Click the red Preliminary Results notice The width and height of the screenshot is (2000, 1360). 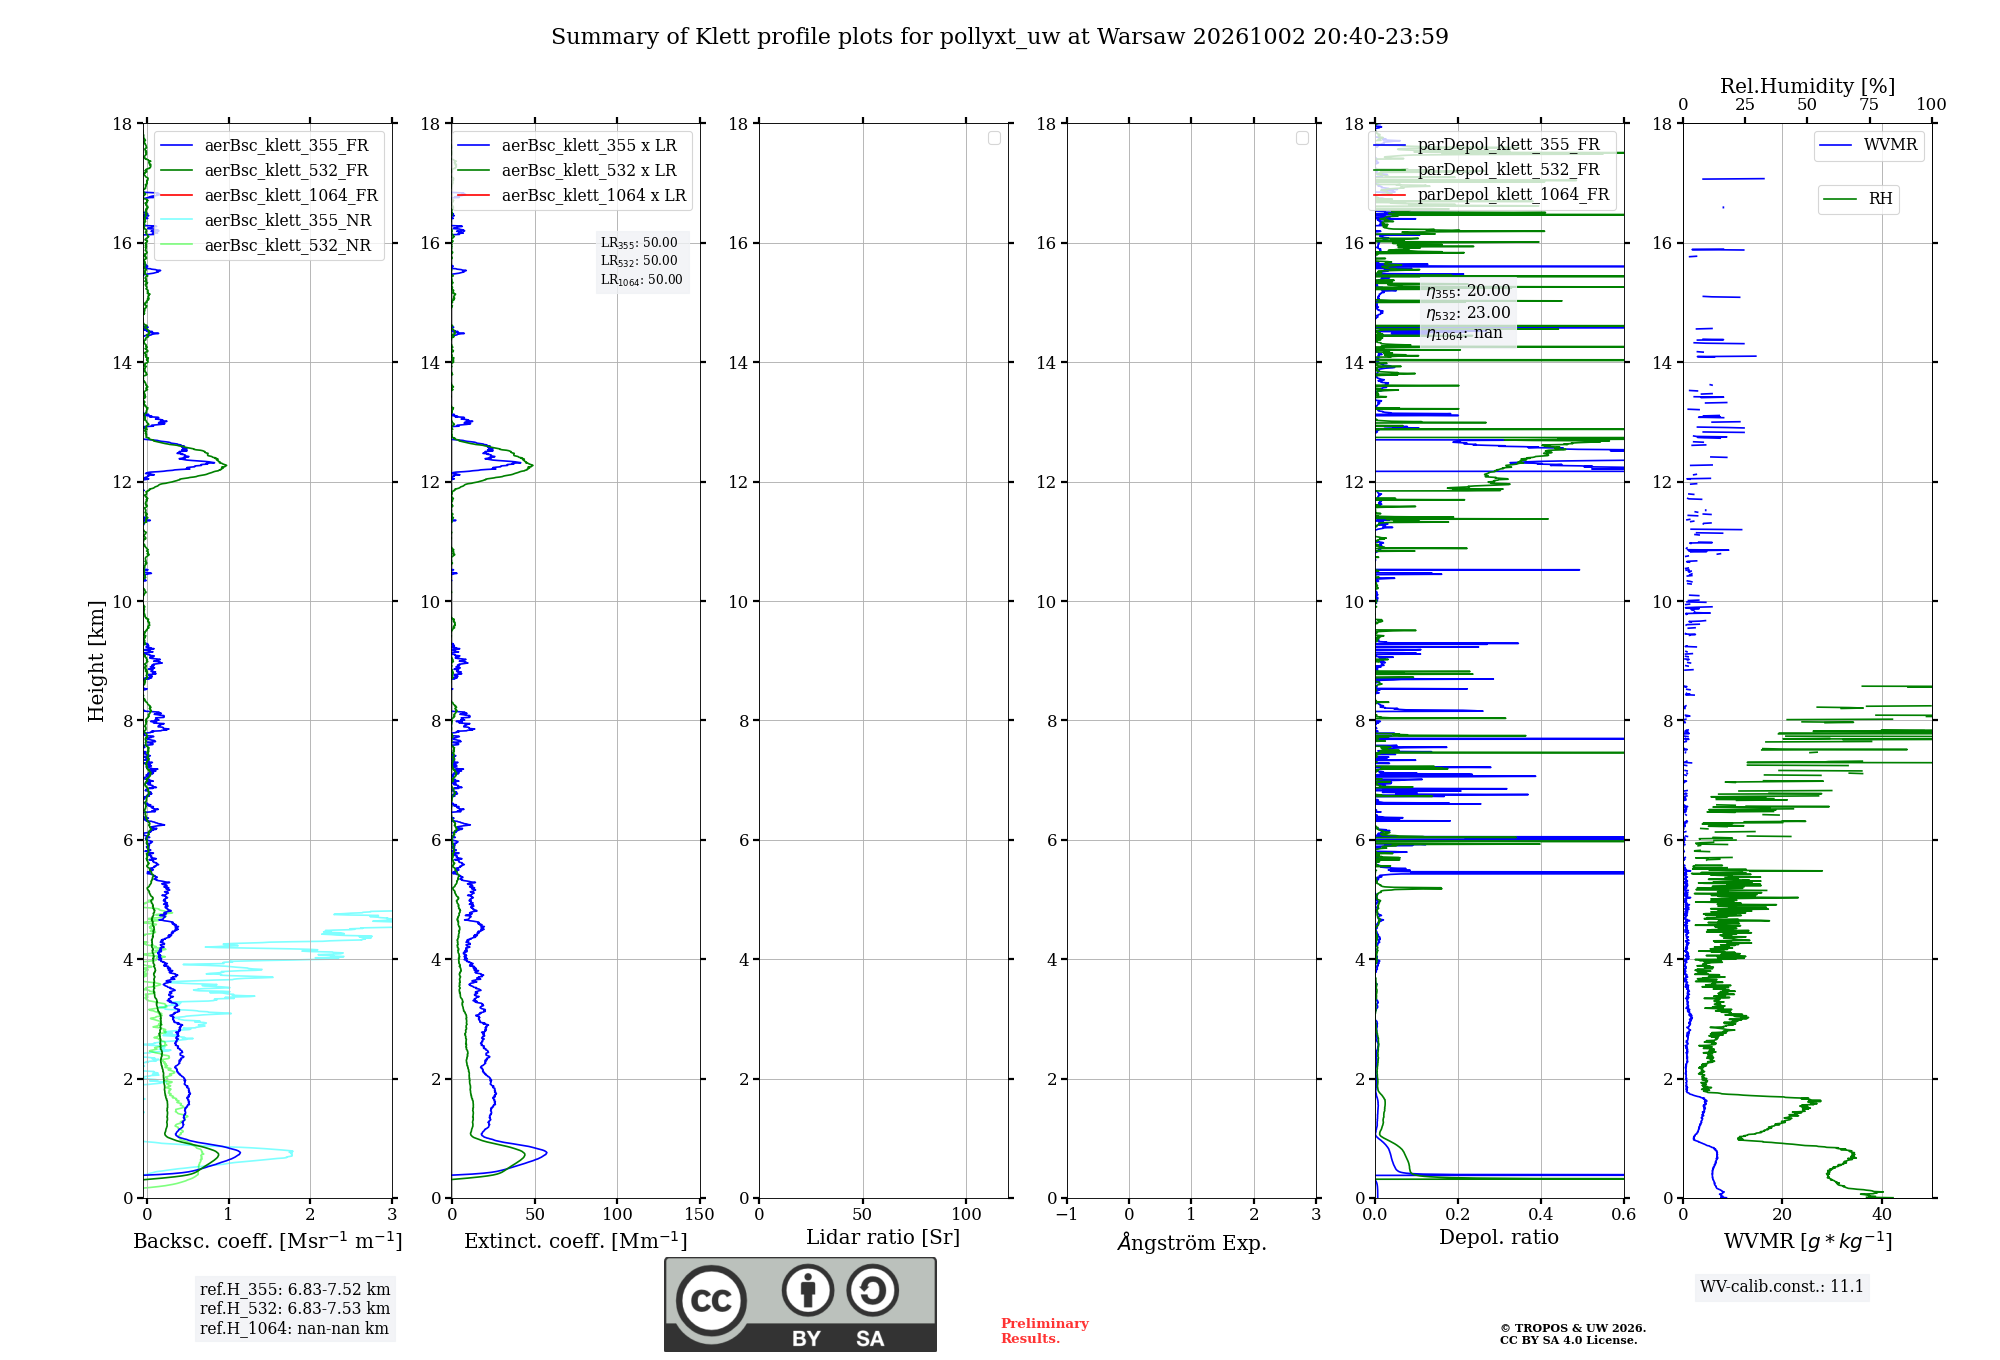[x=1045, y=1331]
